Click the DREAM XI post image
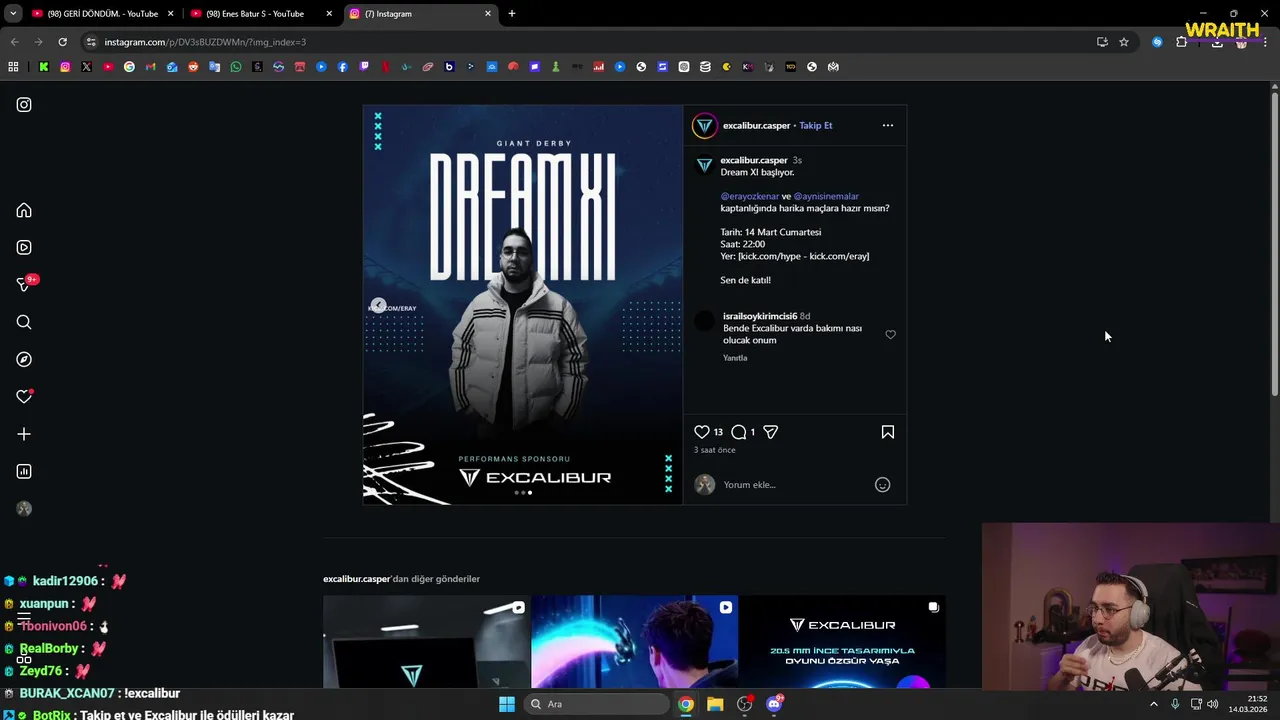Image resolution: width=1280 pixels, height=720 pixels. 523,305
